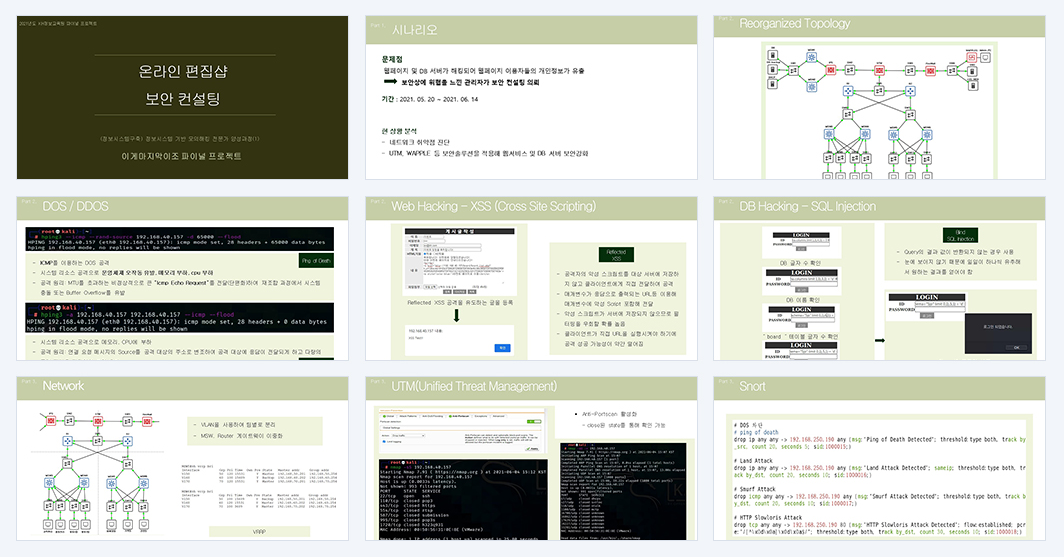Click the Reflected XSS green label
1064x557 pixels.
[x=616, y=255]
